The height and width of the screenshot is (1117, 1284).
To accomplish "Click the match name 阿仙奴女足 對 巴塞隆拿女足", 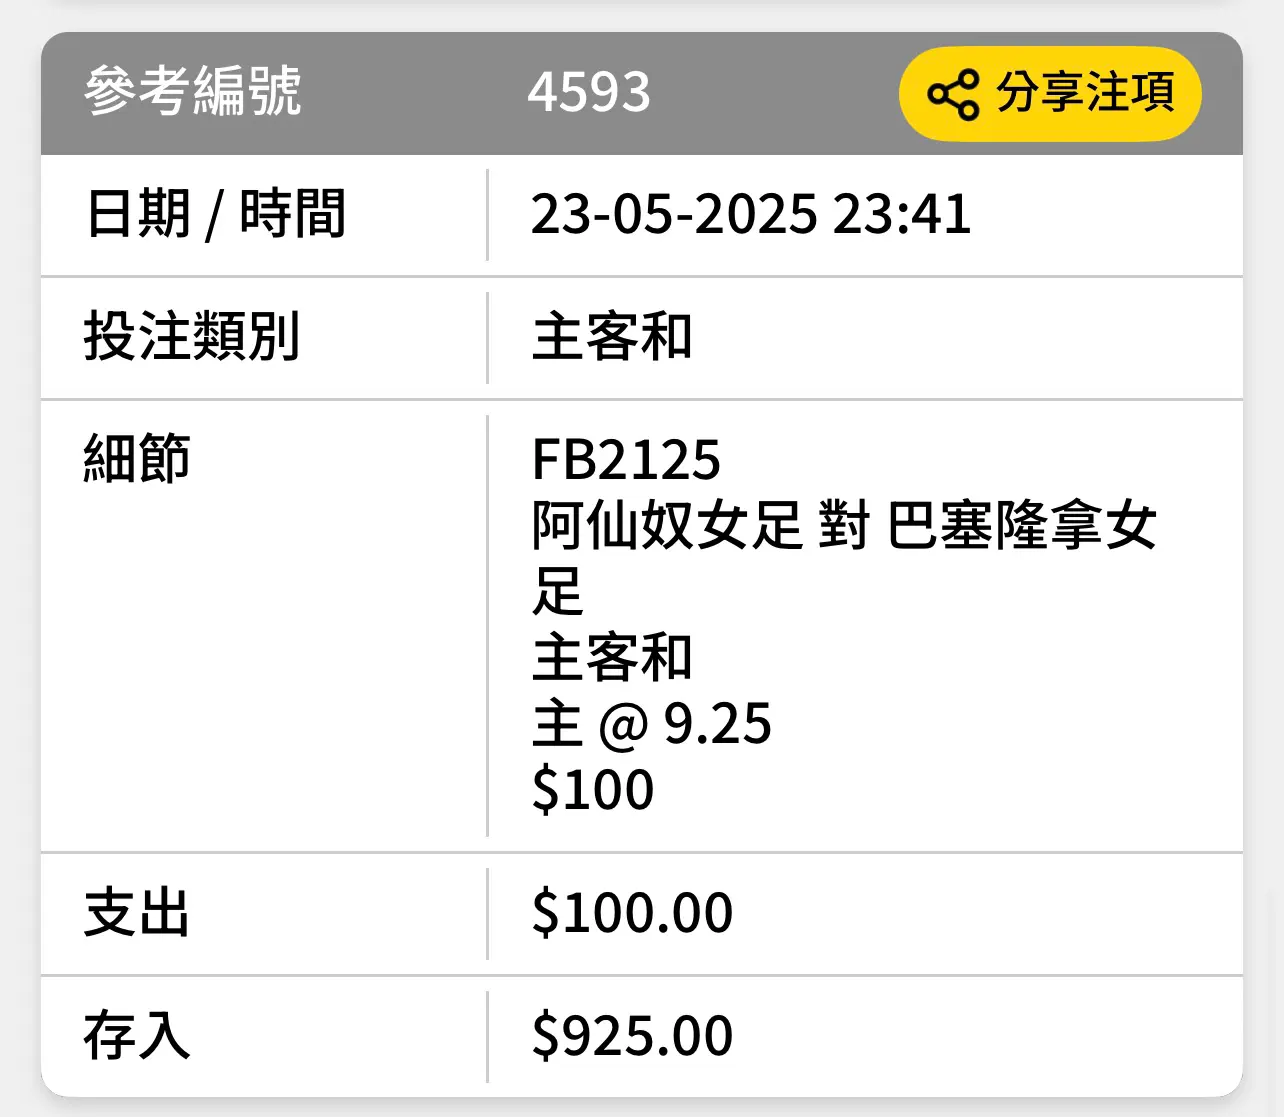I will [x=844, y=558].
